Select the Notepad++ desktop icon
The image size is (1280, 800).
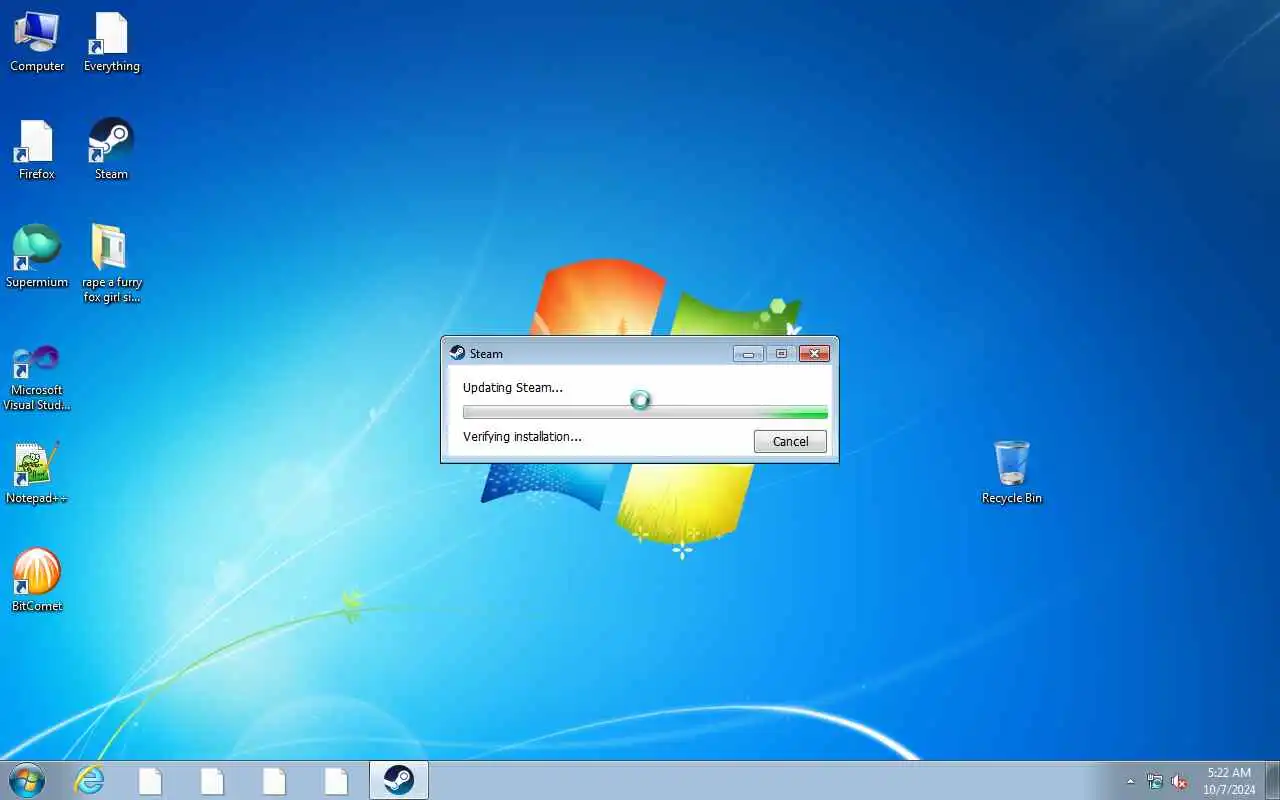click(37, 474)
